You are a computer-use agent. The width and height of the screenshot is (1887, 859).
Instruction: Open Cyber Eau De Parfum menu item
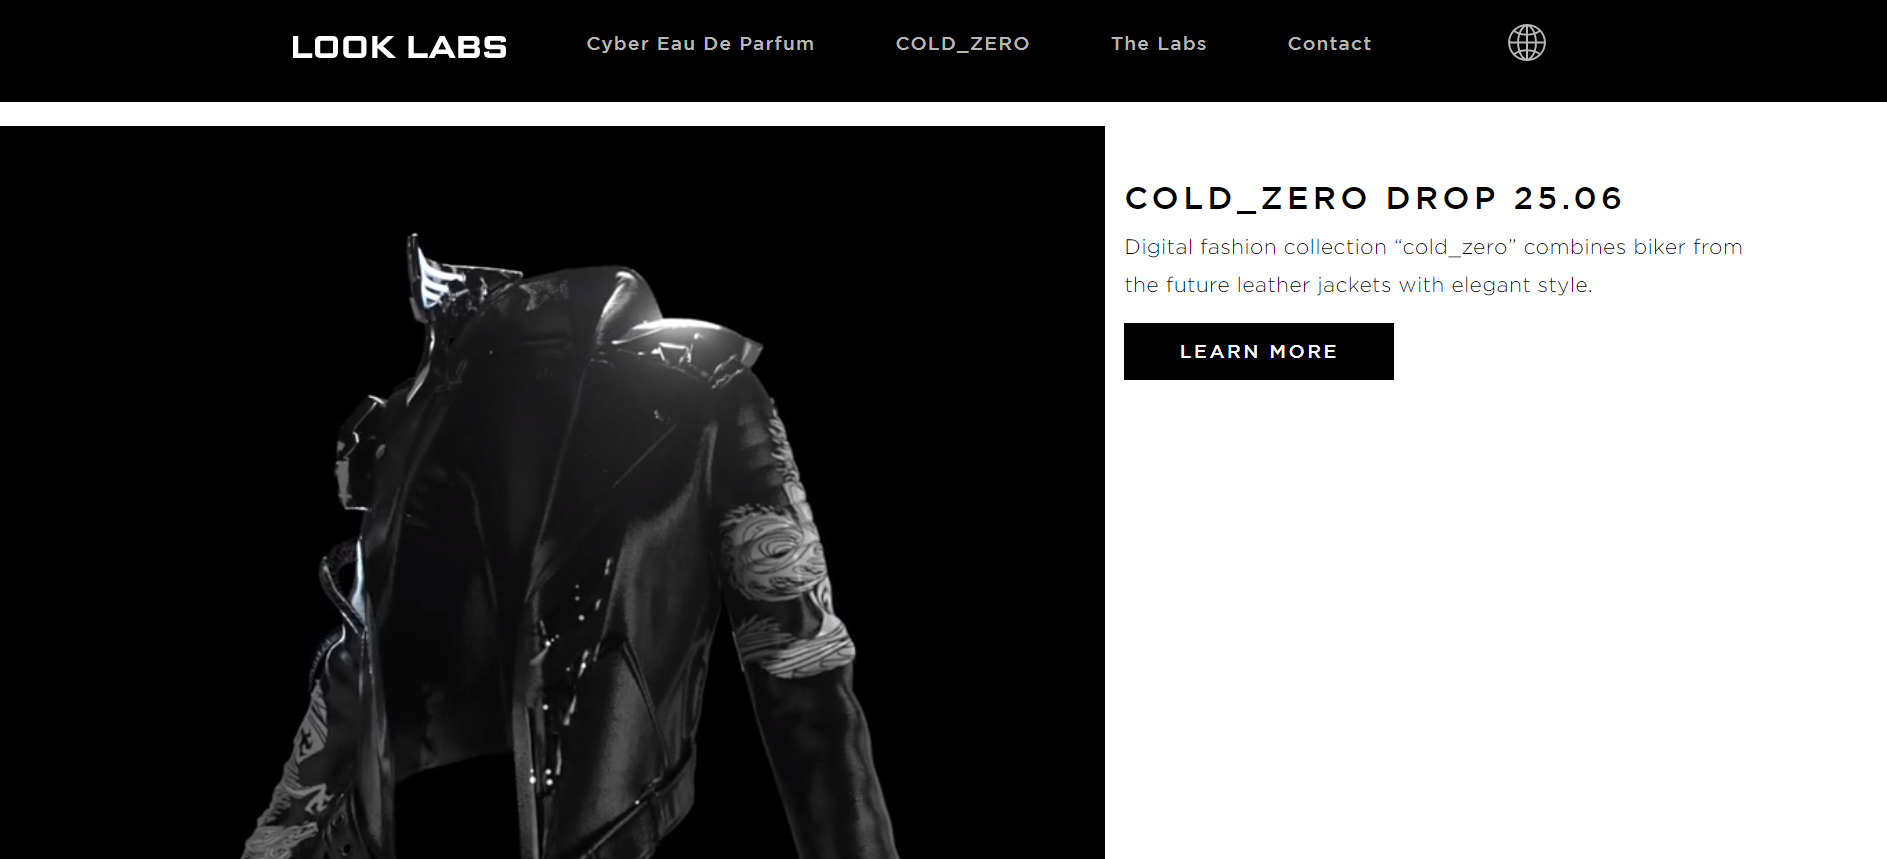(x=700, y=44)
